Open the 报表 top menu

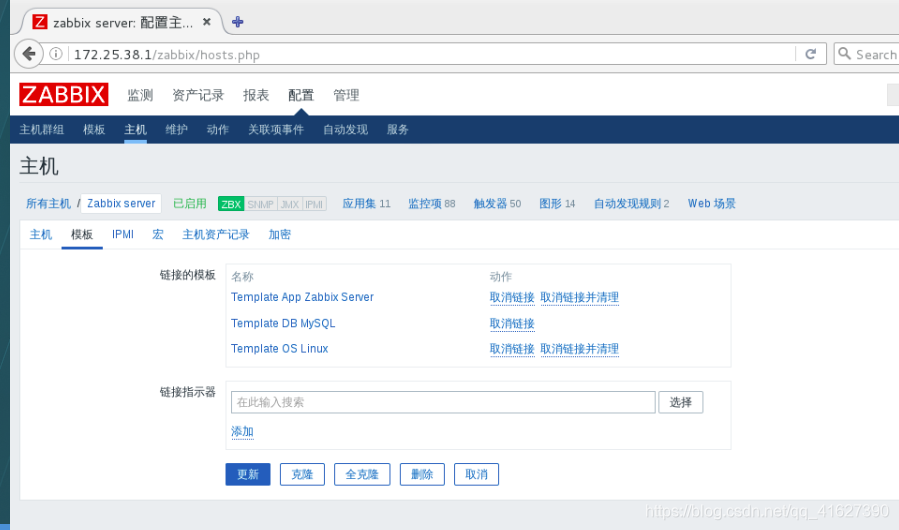[x=256, y=95]
